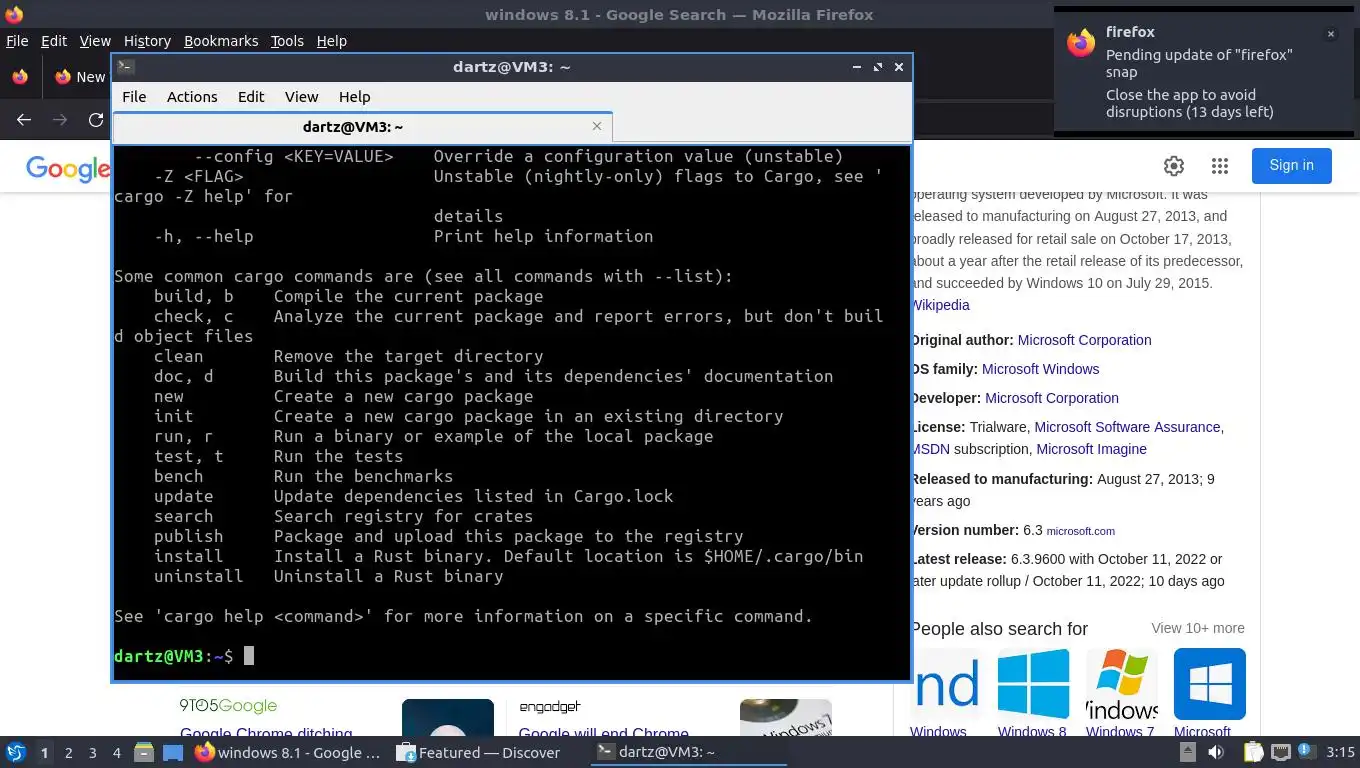Image resolution: width=1360 pixels, height=768 pixels.
Task: Switch to workspace 2
Action: (68, 753)
